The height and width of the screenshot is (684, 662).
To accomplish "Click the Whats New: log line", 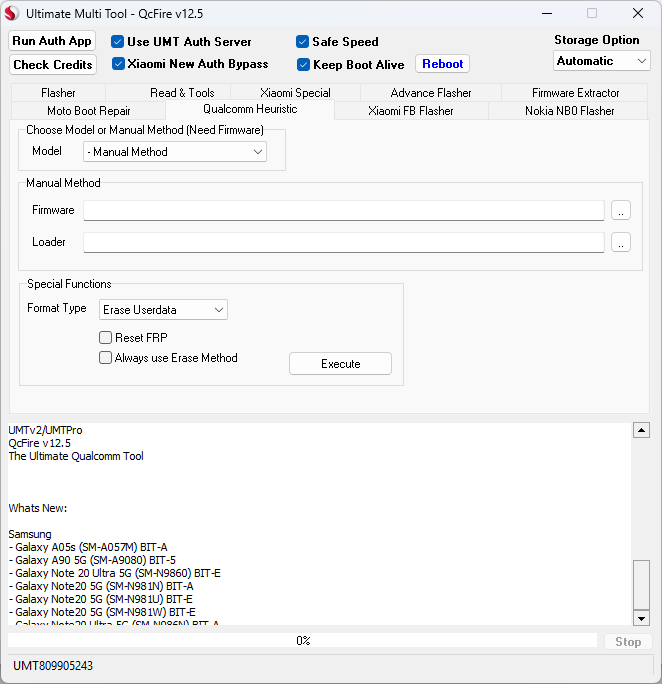I will pos(38,508).
